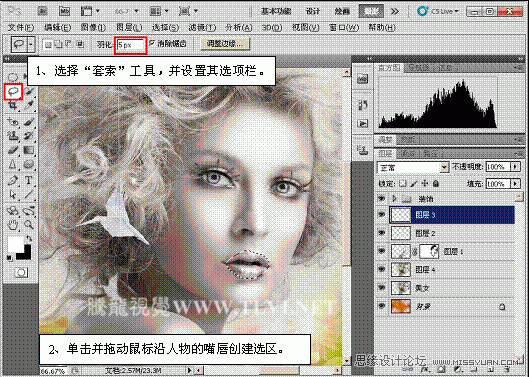Viewport: 529px width, 377px height.
Task: Select the Sharpen triangle tool
Action: pos(13,165)
